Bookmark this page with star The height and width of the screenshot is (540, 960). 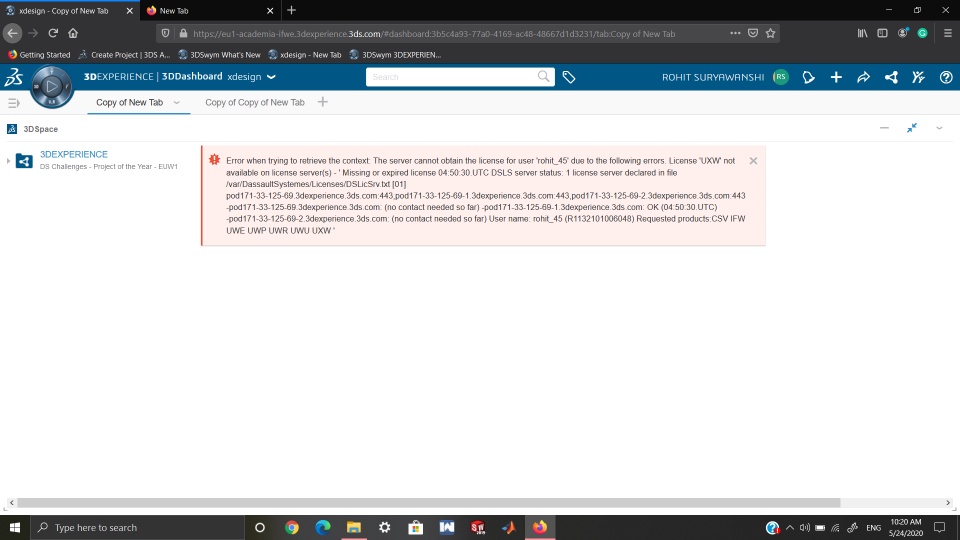(x=770, y=33)
